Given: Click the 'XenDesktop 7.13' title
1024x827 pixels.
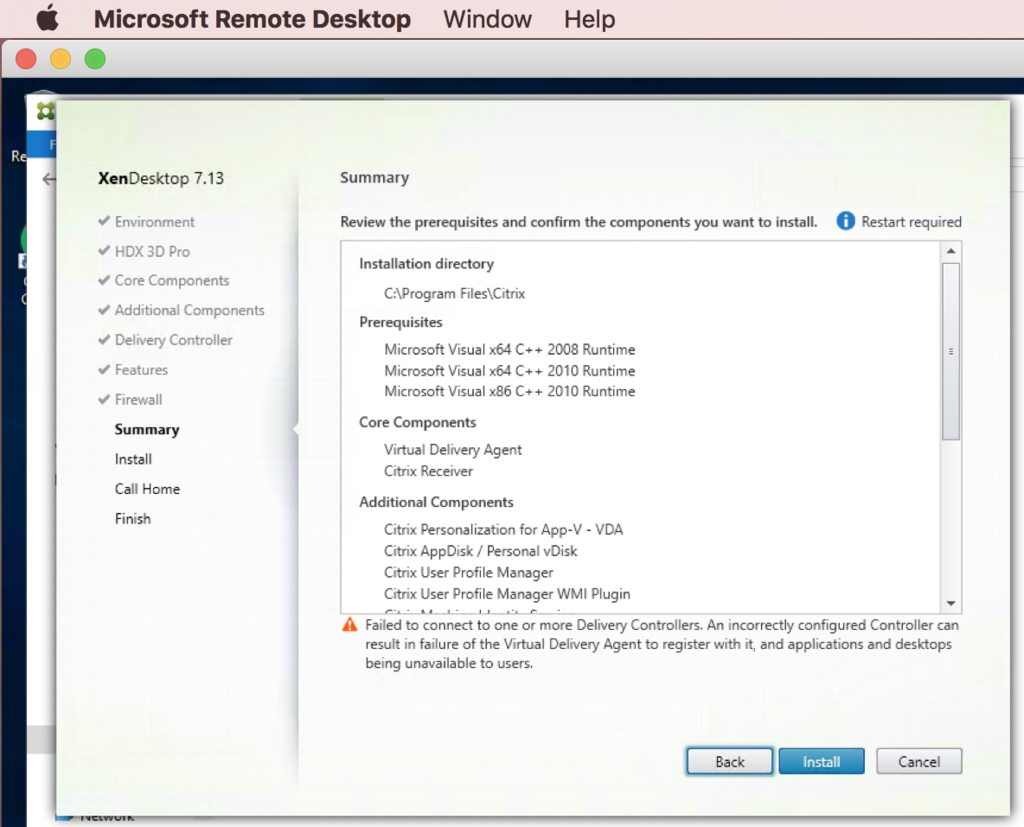Looking at the screenshot, I should pyautogui.click(x=161, y=178).
